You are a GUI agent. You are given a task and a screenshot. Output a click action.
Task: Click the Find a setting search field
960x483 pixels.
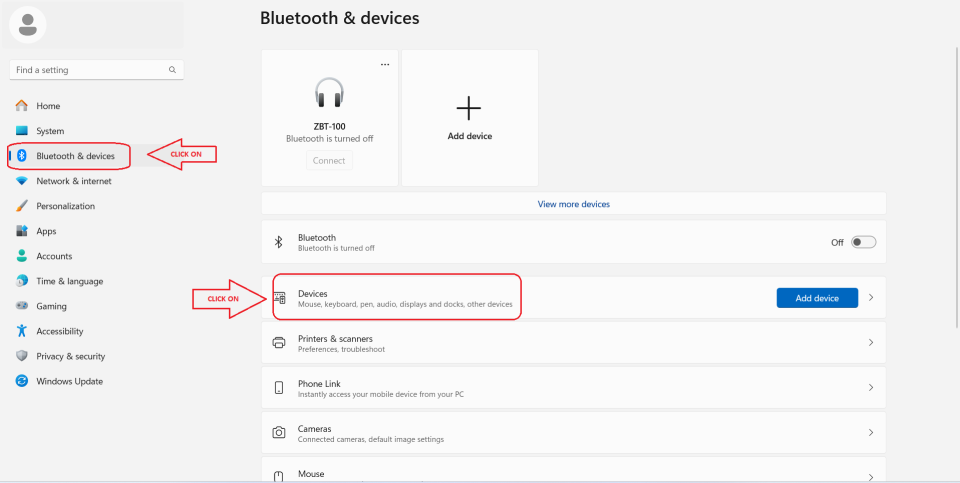(x=88, y=70)
